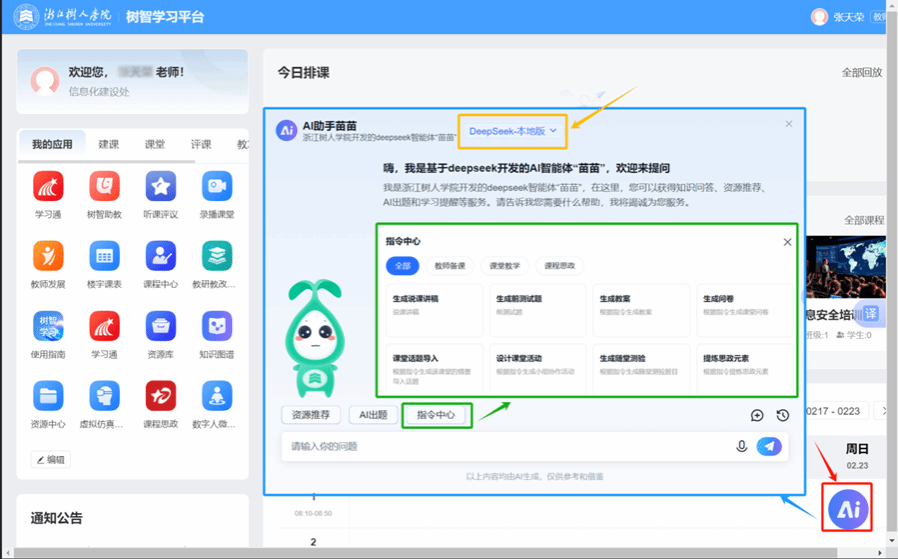Open chat history clock icon
The image size is (898, 559).
tap(783, 415)
